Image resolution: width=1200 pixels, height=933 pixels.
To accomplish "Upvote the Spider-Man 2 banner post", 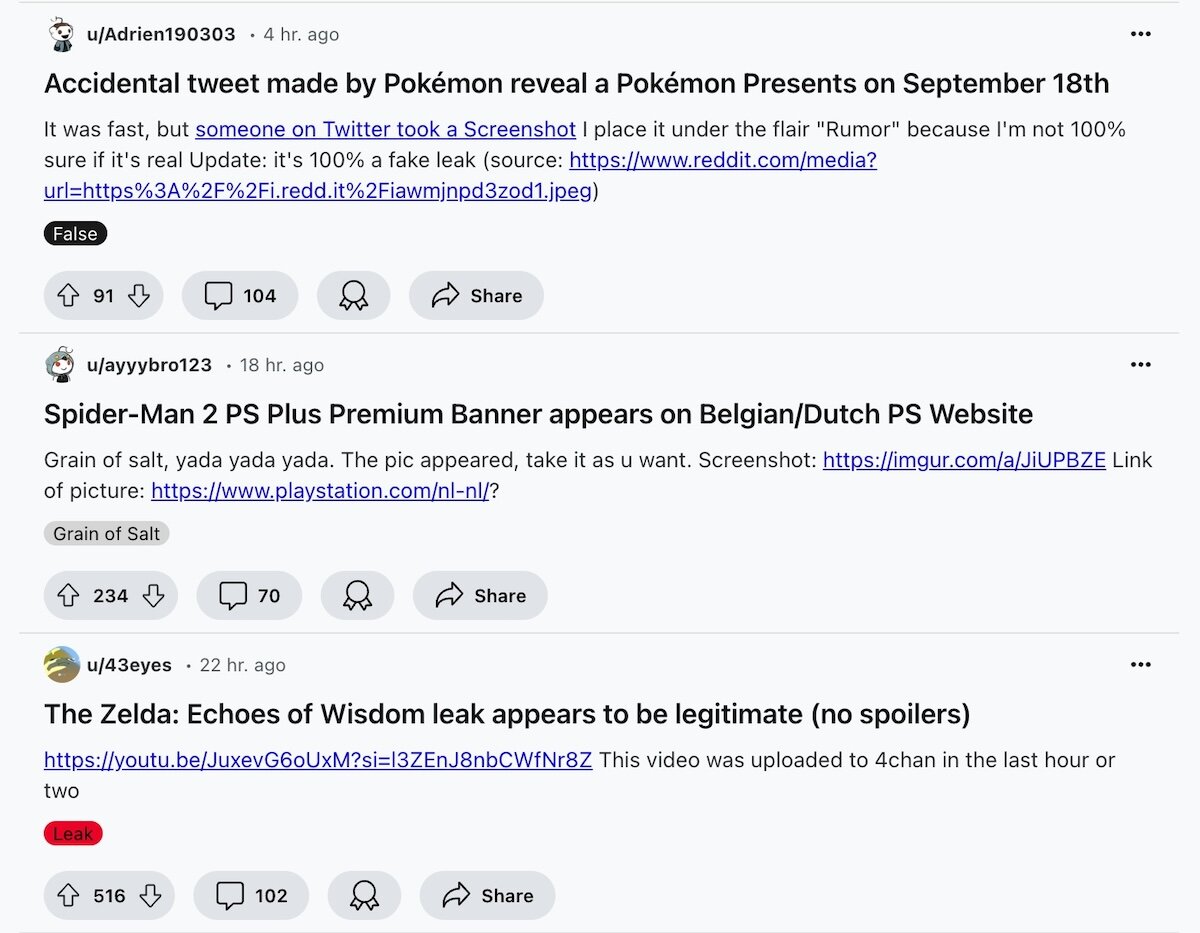I will [68, 596].
